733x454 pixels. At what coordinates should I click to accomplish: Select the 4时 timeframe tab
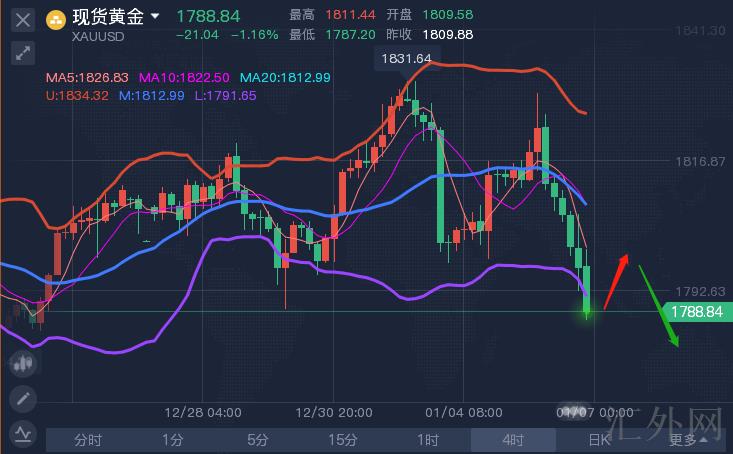pos(513,439)
